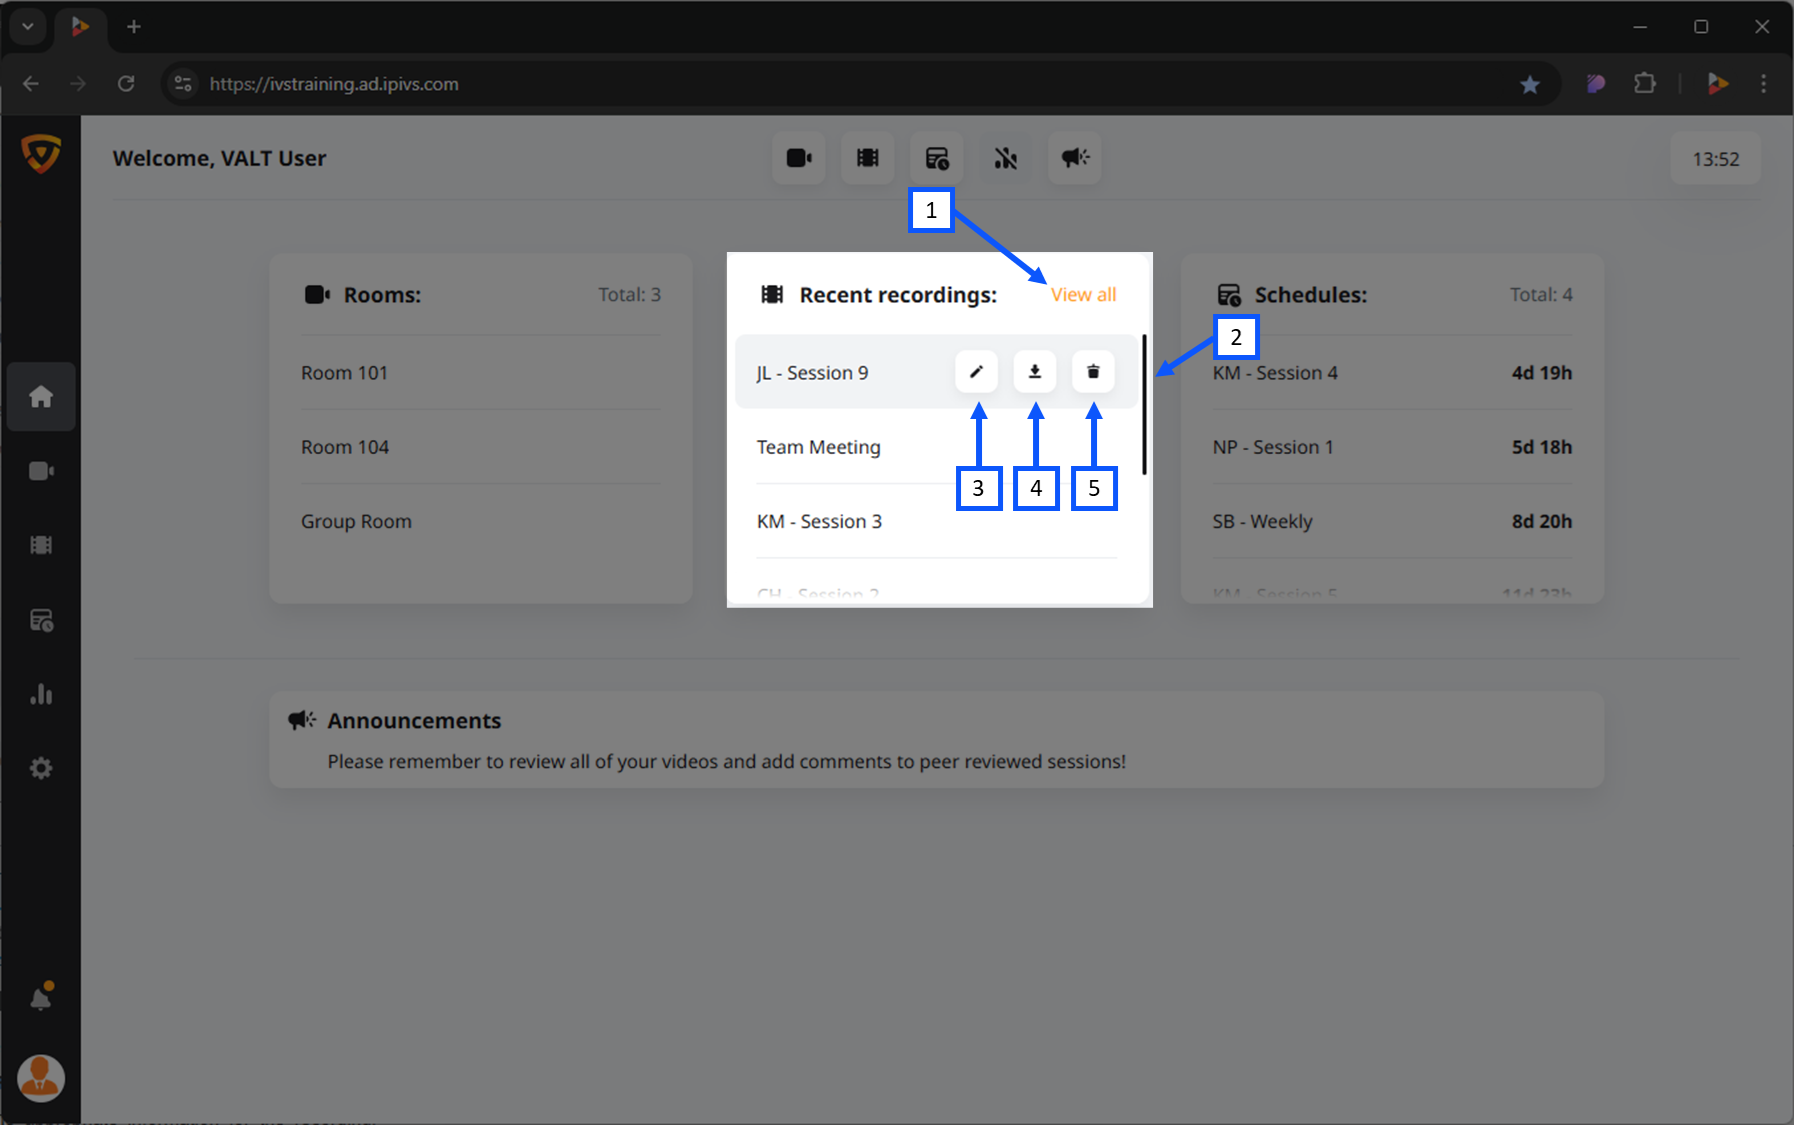The width and height of the screenshot is (1794, 1125).
Task: Open a new browser tab
Action: tap(134, 27)
